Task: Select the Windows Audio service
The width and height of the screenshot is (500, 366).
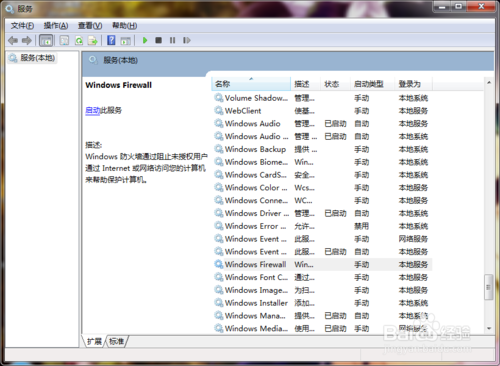Action: (322, 124)
